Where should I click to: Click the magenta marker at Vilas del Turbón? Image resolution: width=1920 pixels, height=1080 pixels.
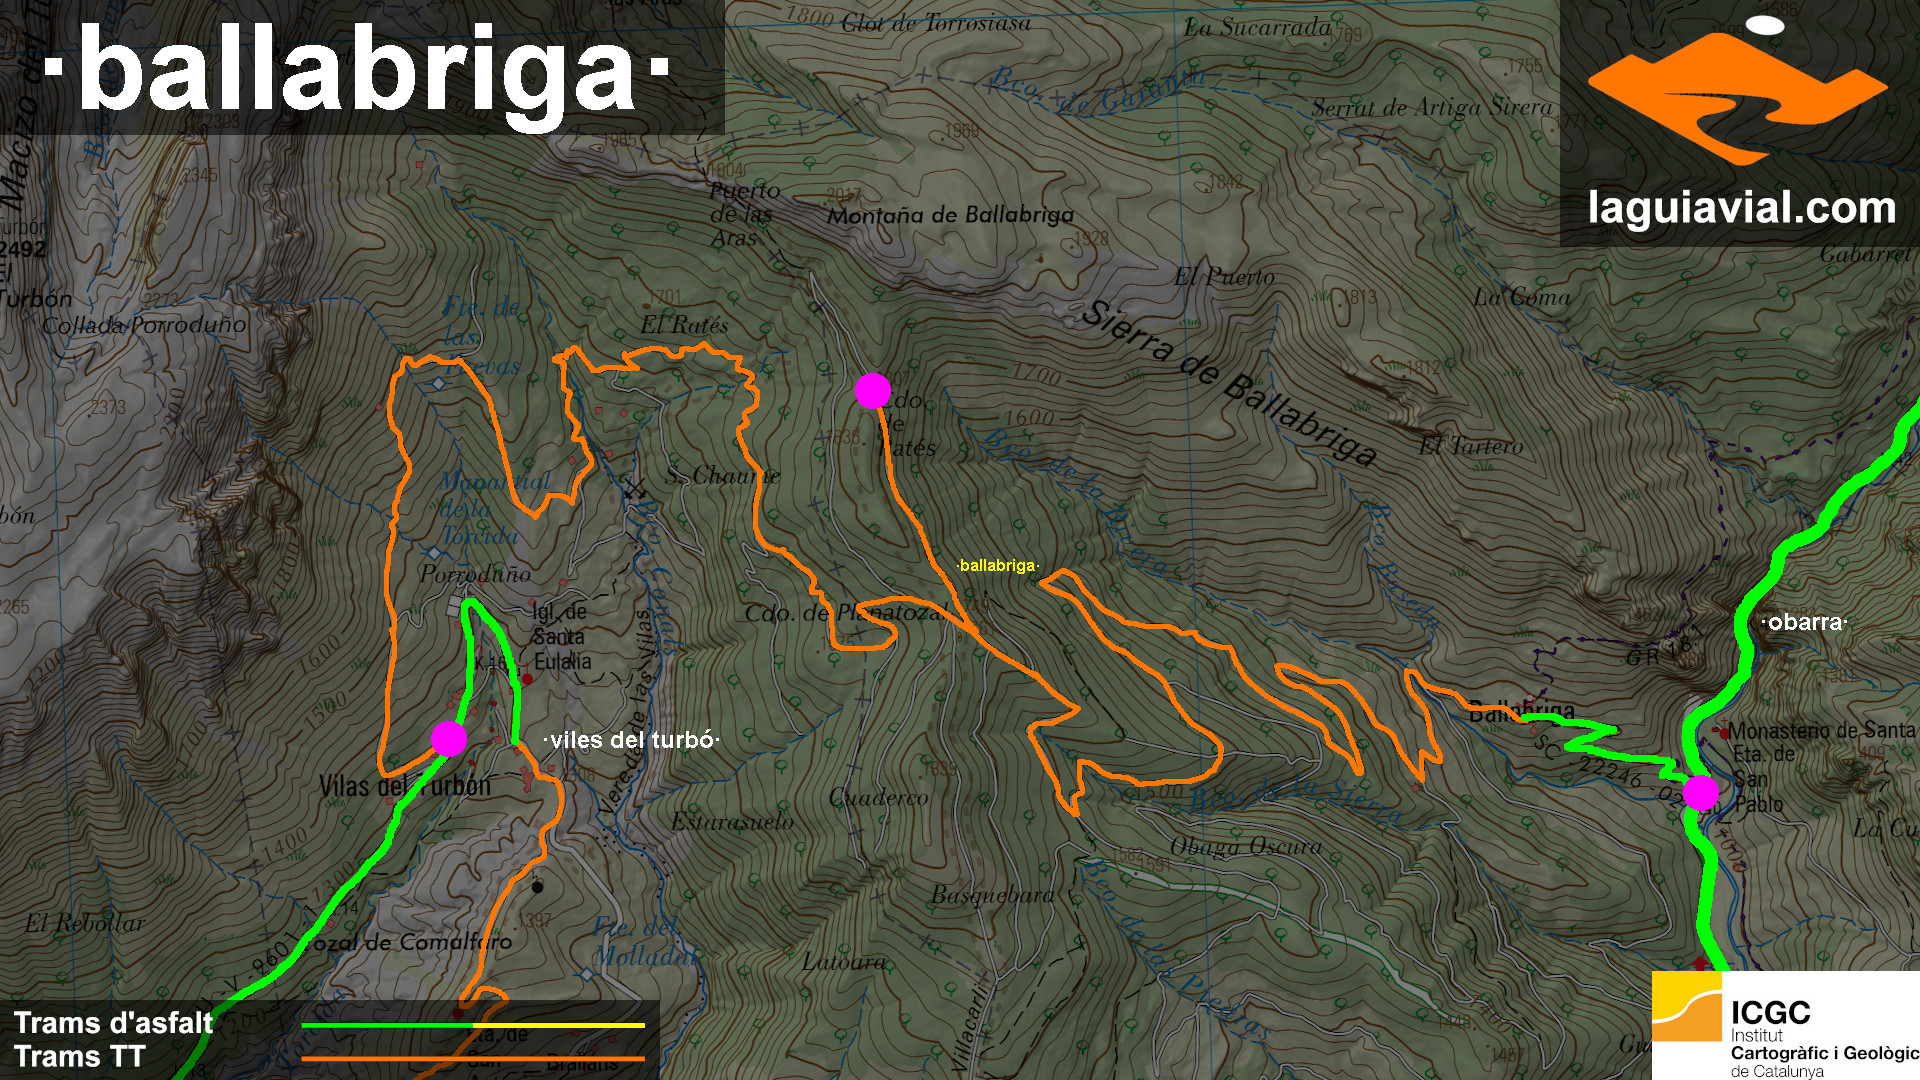tap(449, 738)
